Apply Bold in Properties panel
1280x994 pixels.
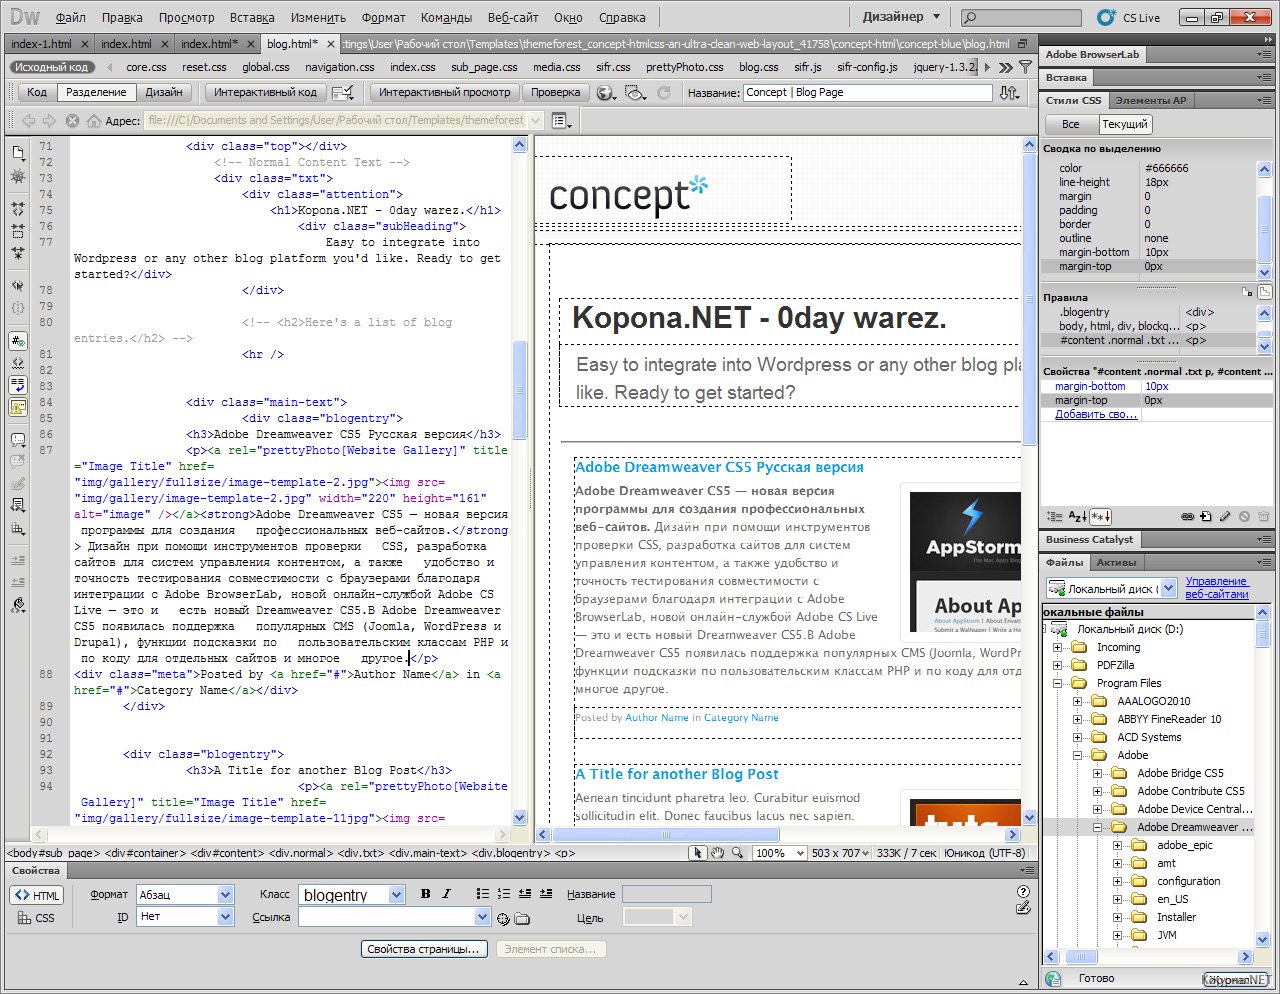click(425, 894)
